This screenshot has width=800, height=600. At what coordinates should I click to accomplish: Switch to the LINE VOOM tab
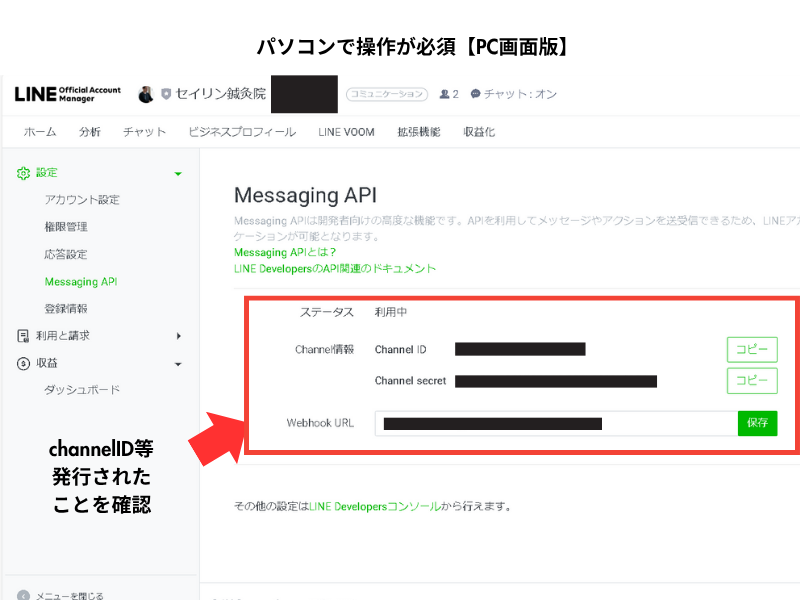346,132
